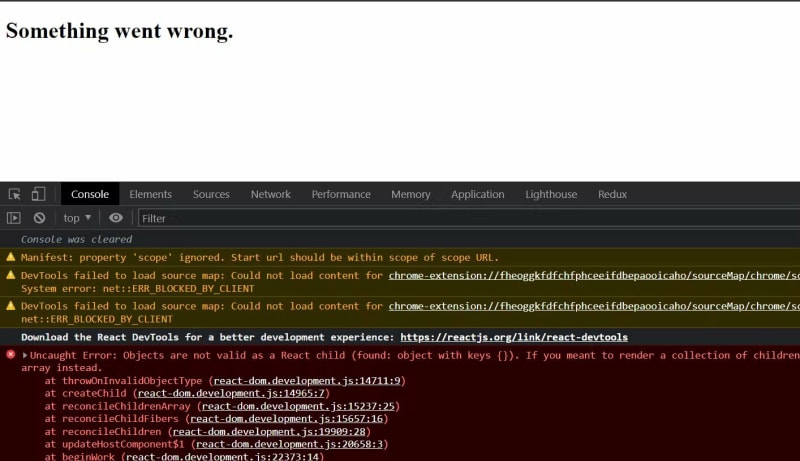The image size is (800, 461).
Task: Activate the inspect element picker icon
Action: tap(14, 194)
